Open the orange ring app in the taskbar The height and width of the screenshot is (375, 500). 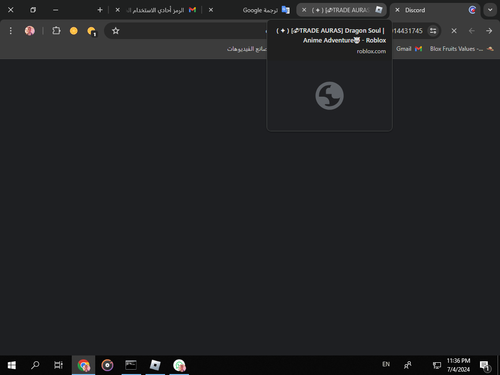[107, 365]
